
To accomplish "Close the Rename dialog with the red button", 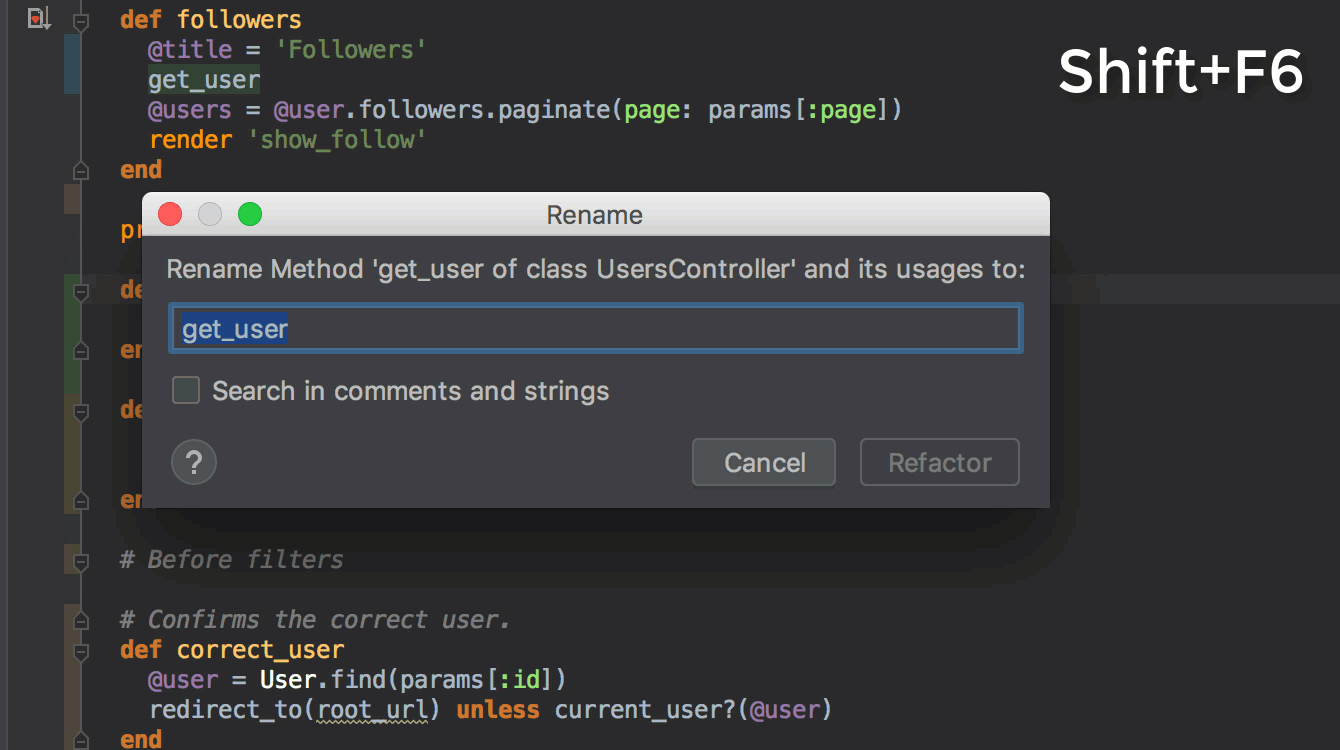I will [170, 214].
